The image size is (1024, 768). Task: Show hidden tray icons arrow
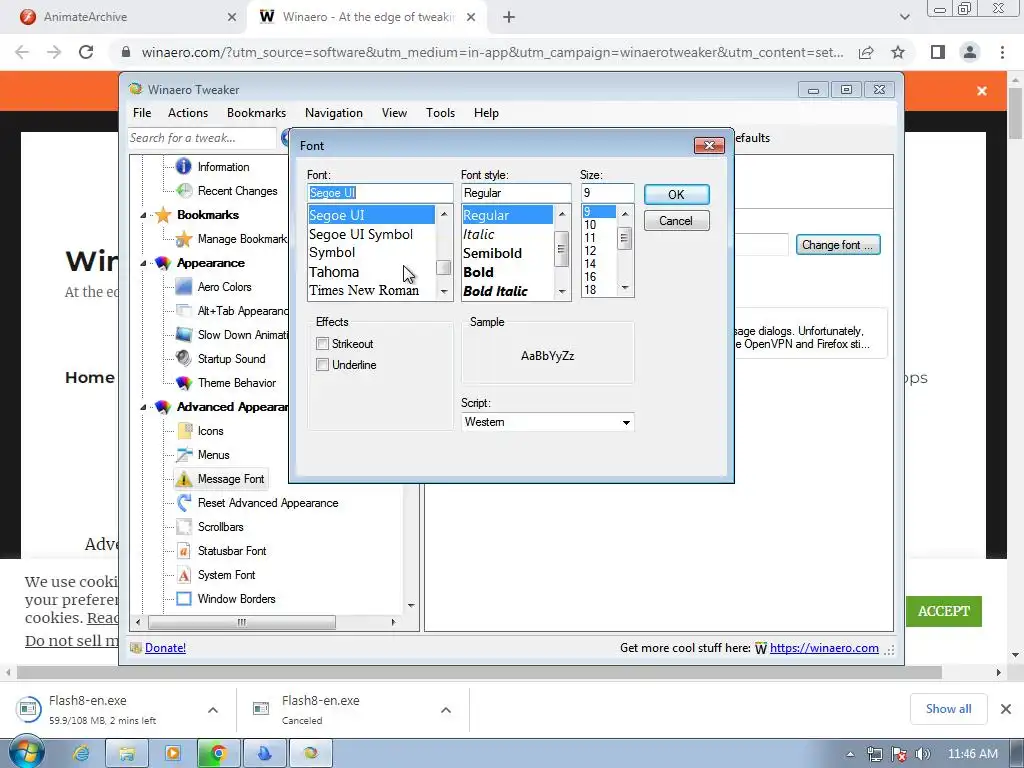pos(850,754)
